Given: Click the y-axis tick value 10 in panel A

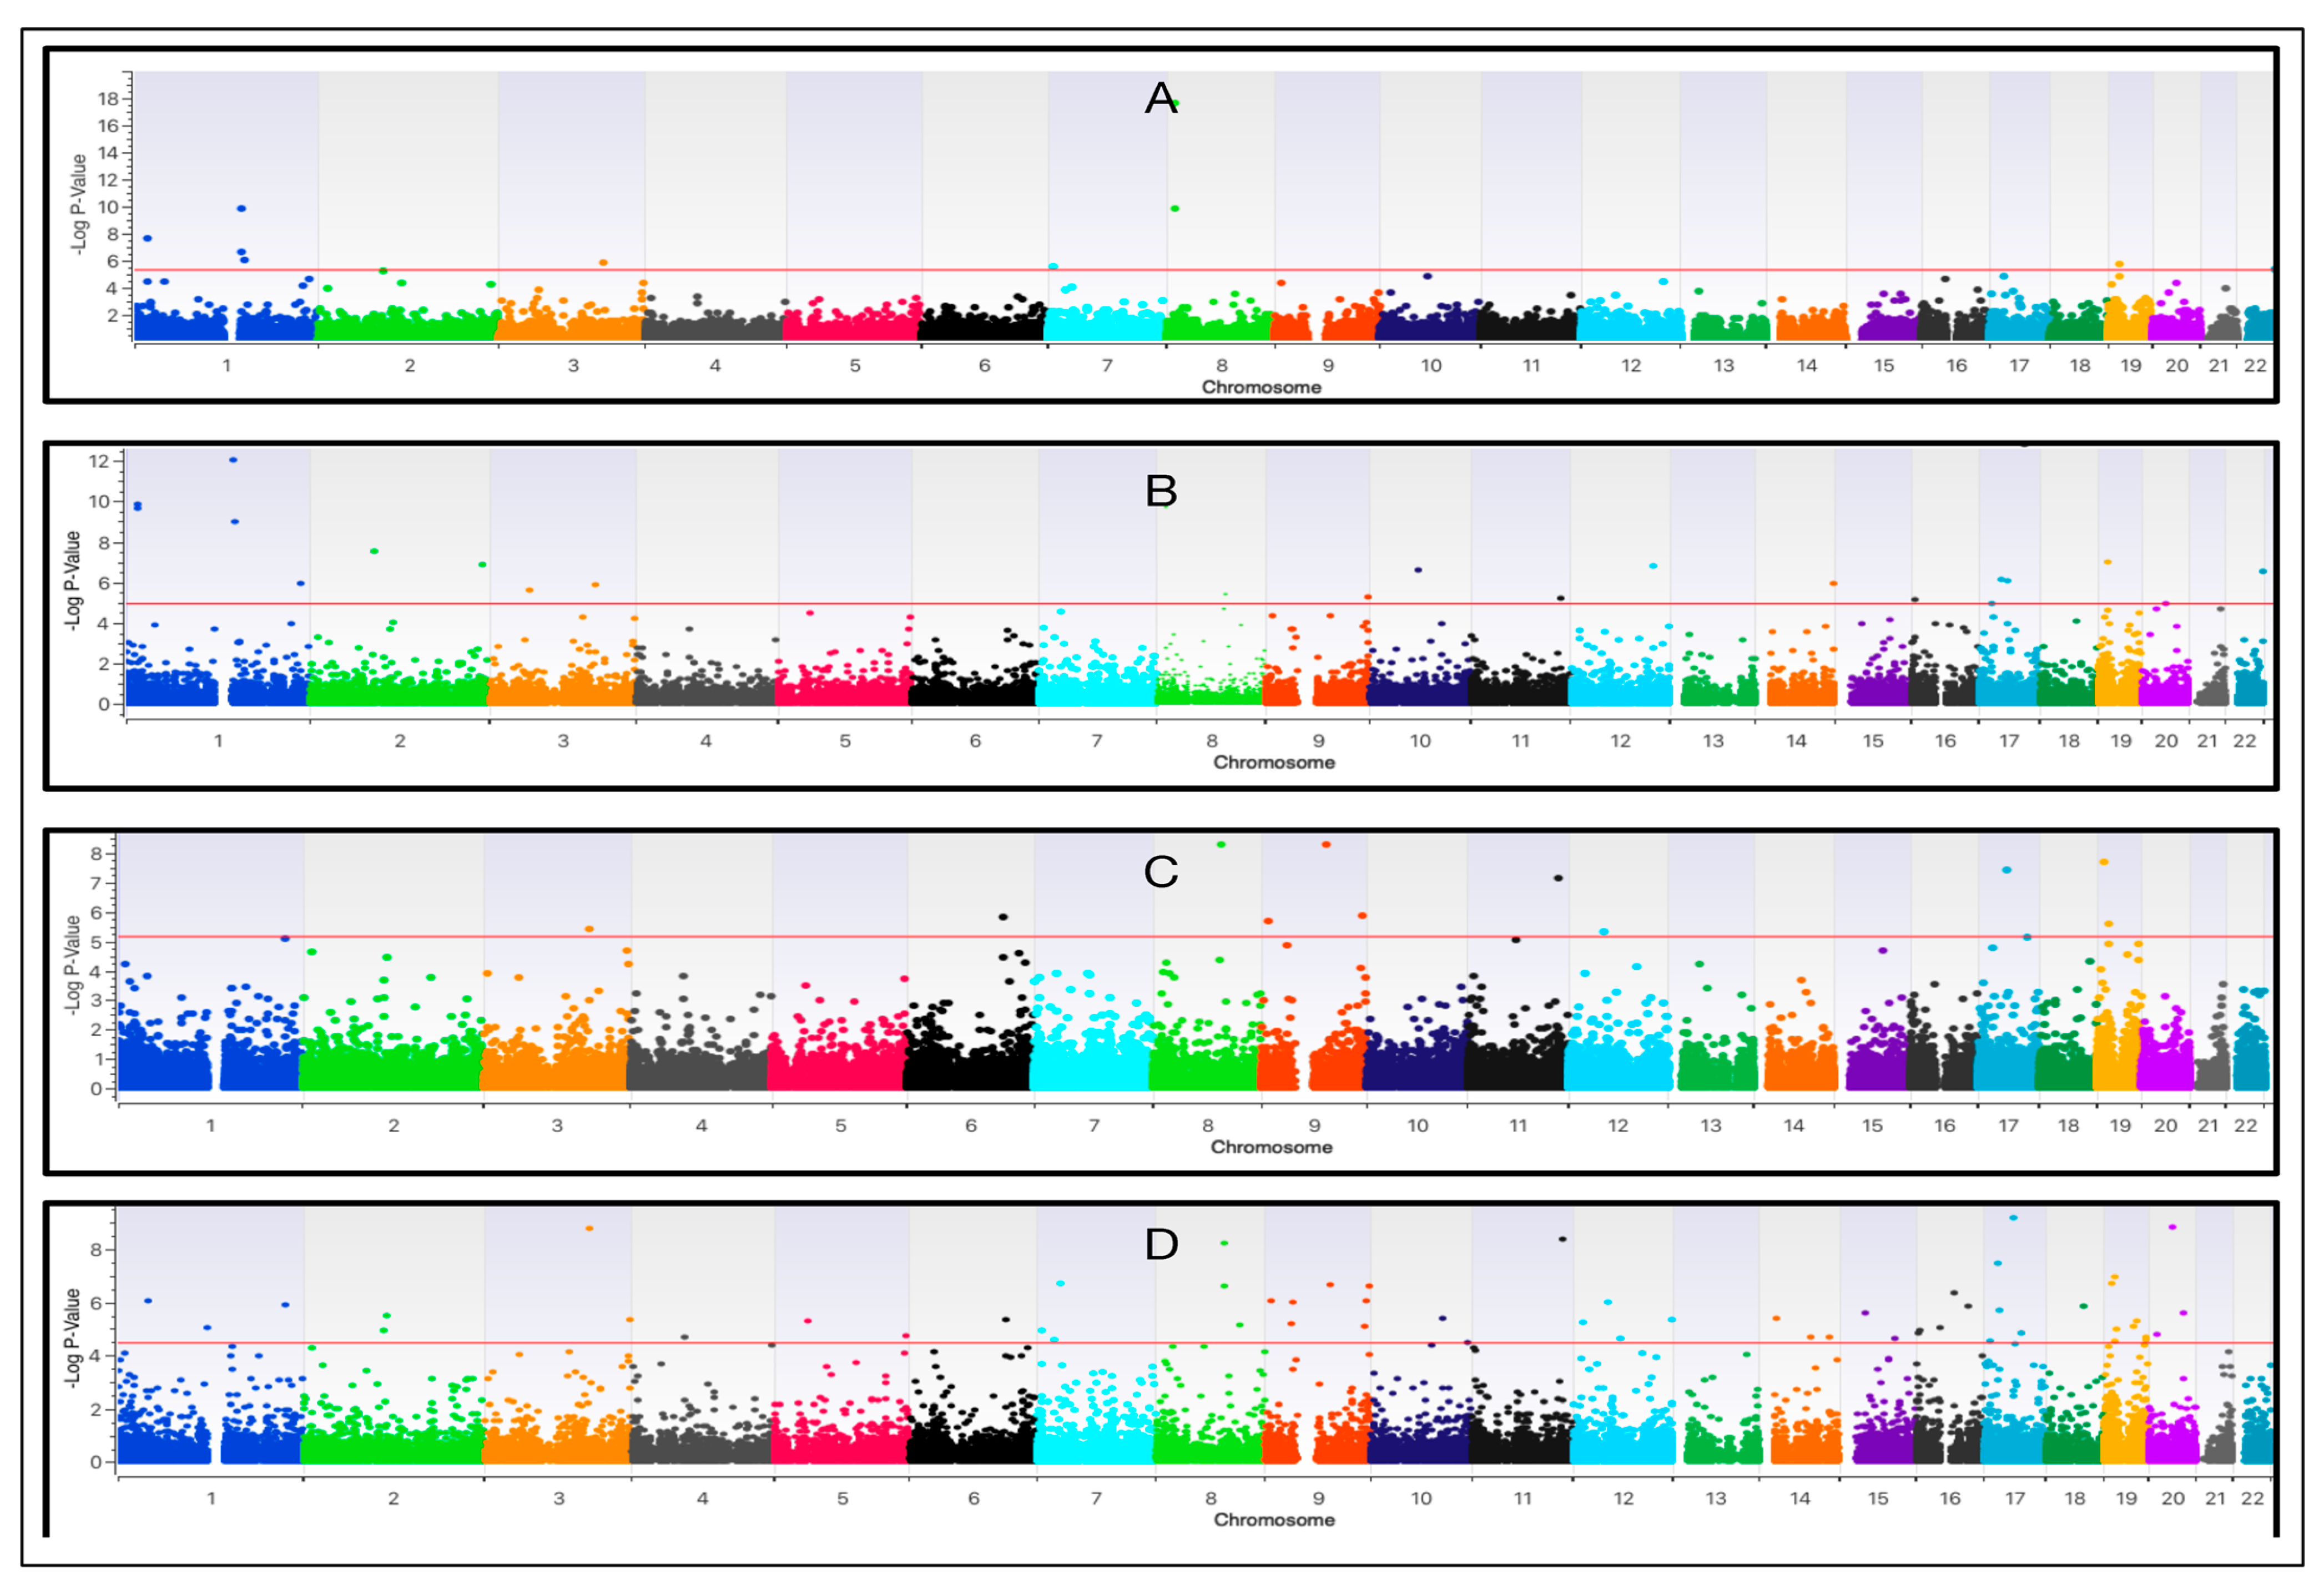Looking at the screenshot, I should (108, 207).
